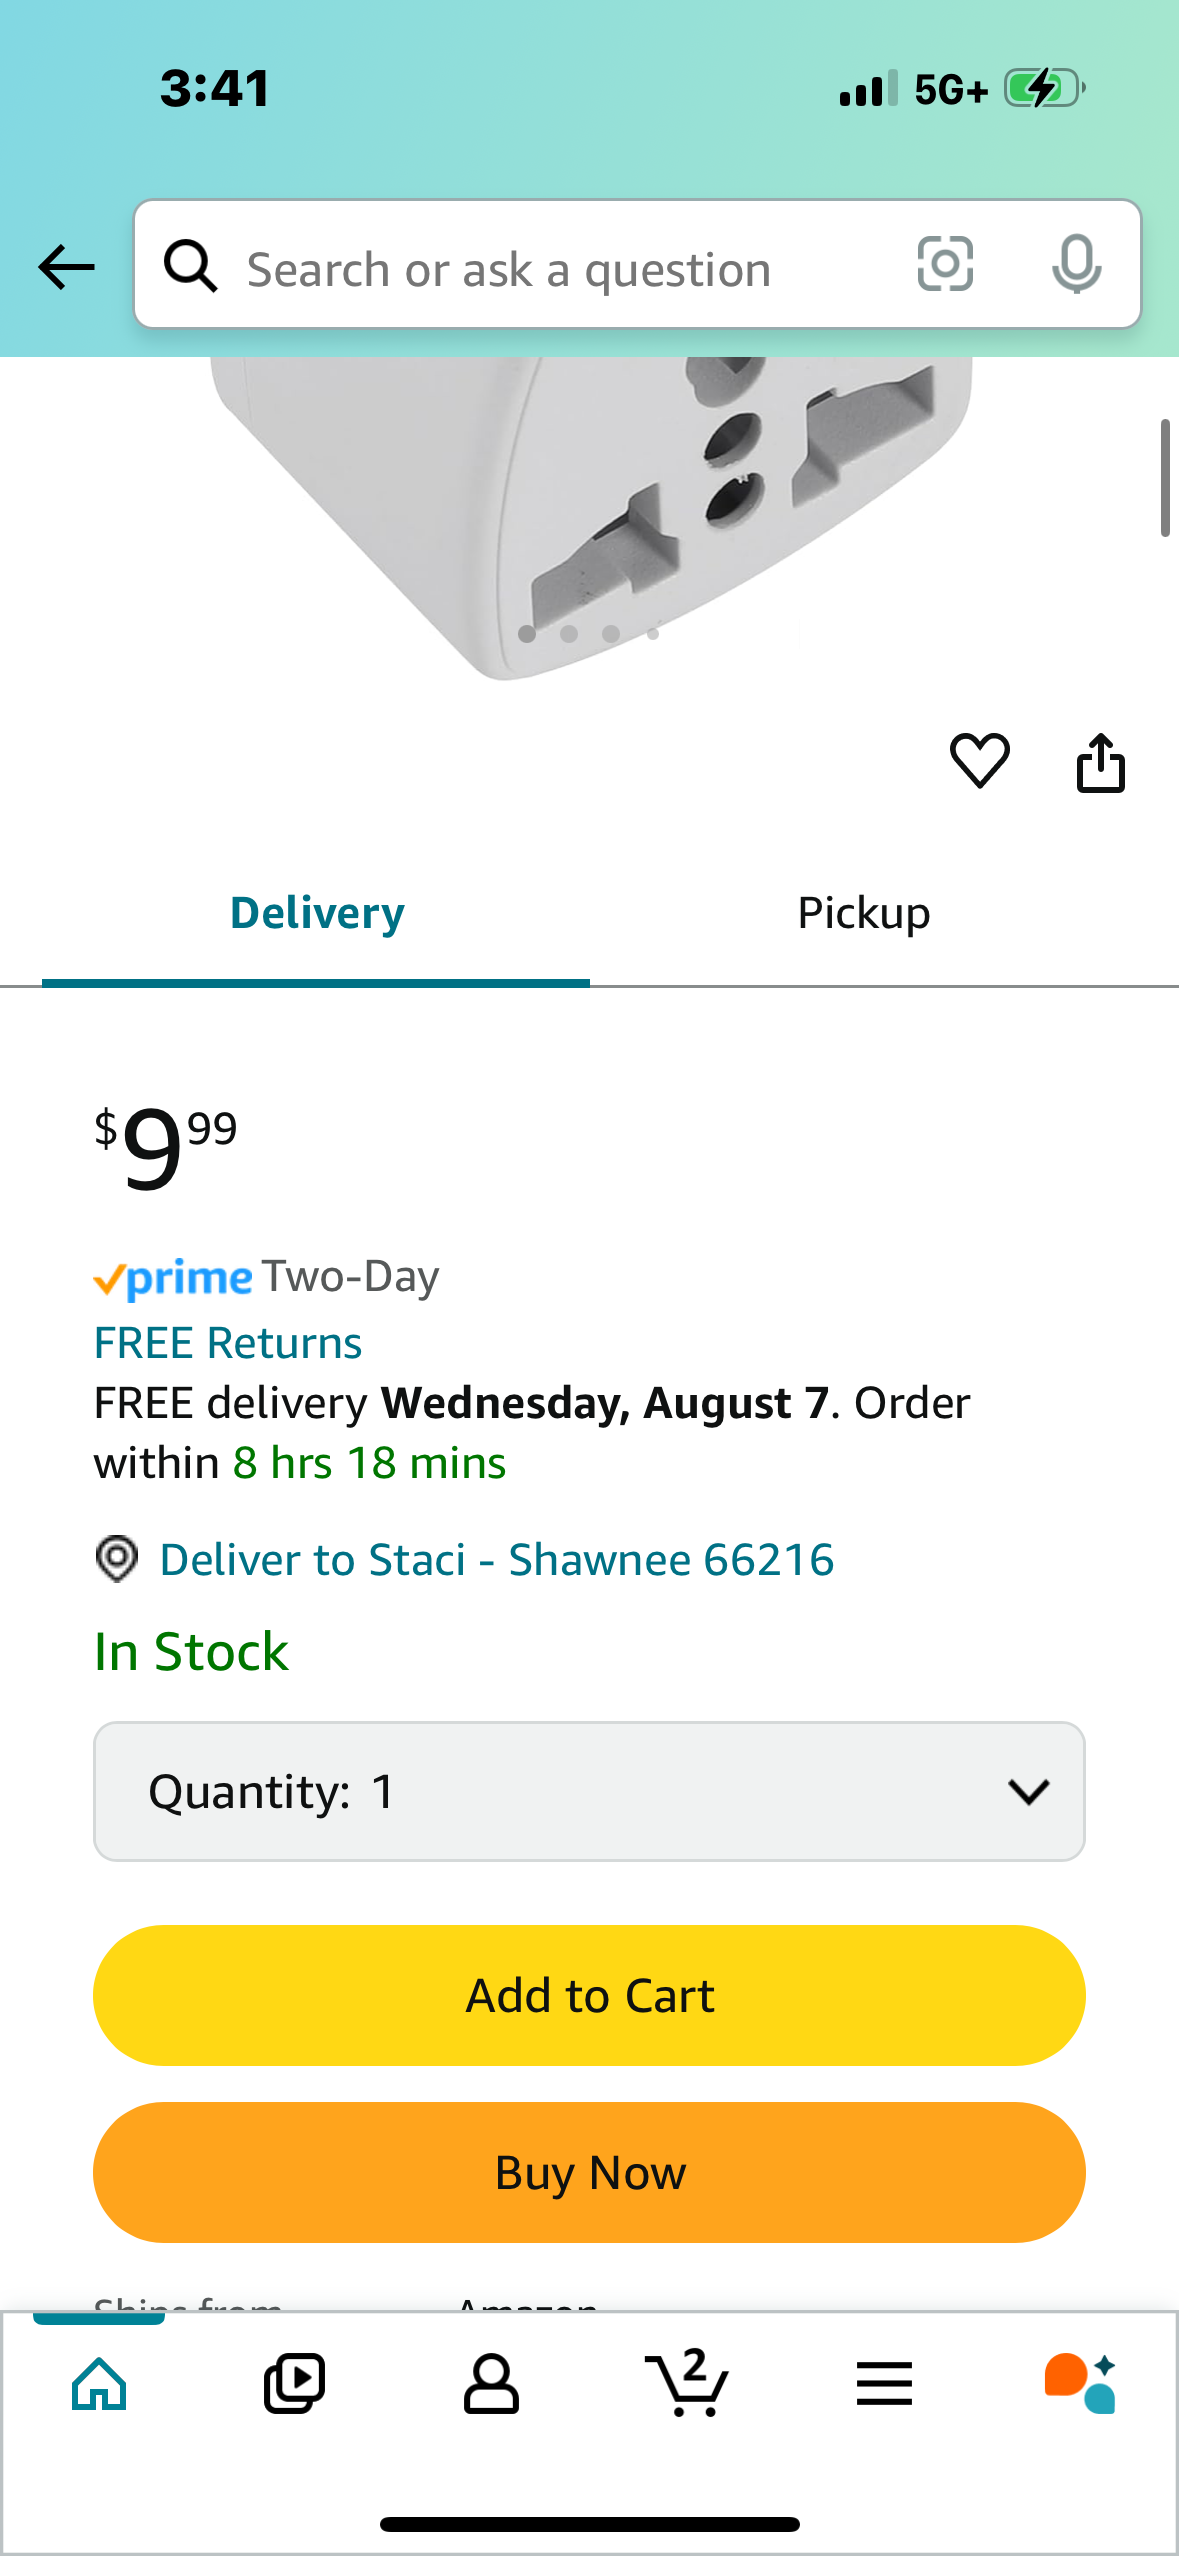
Task: Launch the Rufus AI assistant icon
Action: click(1080, 2383)
